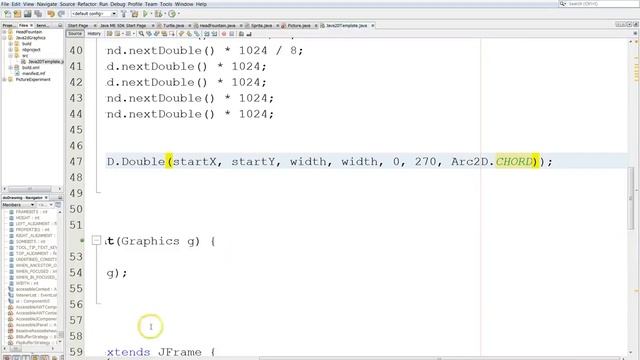This screenshot has width=640, height=360.
Task: Click the Stop Macro Recording icon
Action: coord(231,34)
